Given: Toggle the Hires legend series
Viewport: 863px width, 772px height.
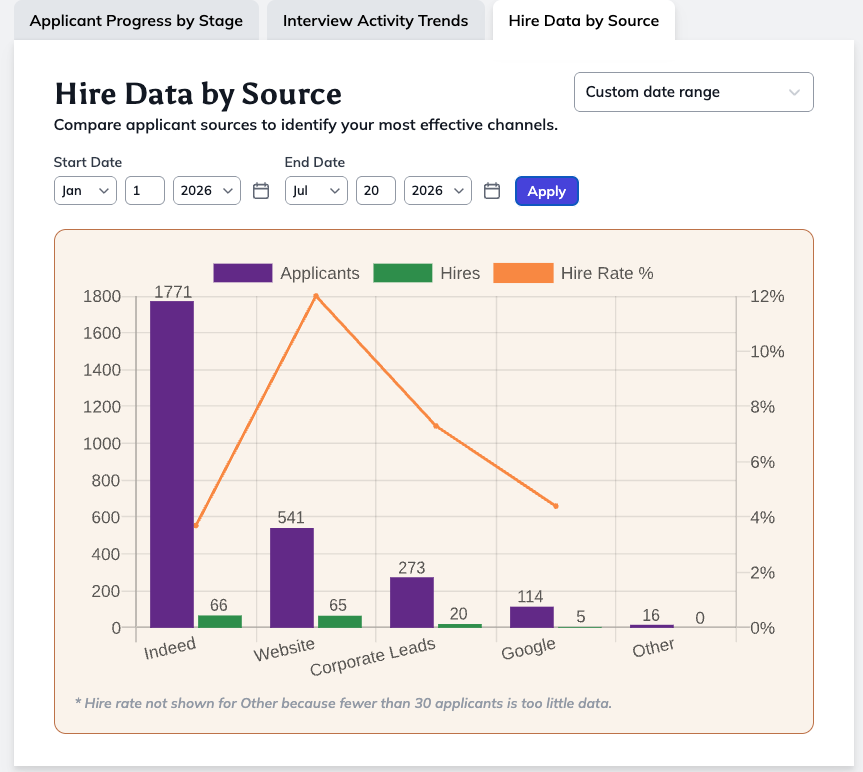Looking at the screenshot, I should click(x=427, y=273).
